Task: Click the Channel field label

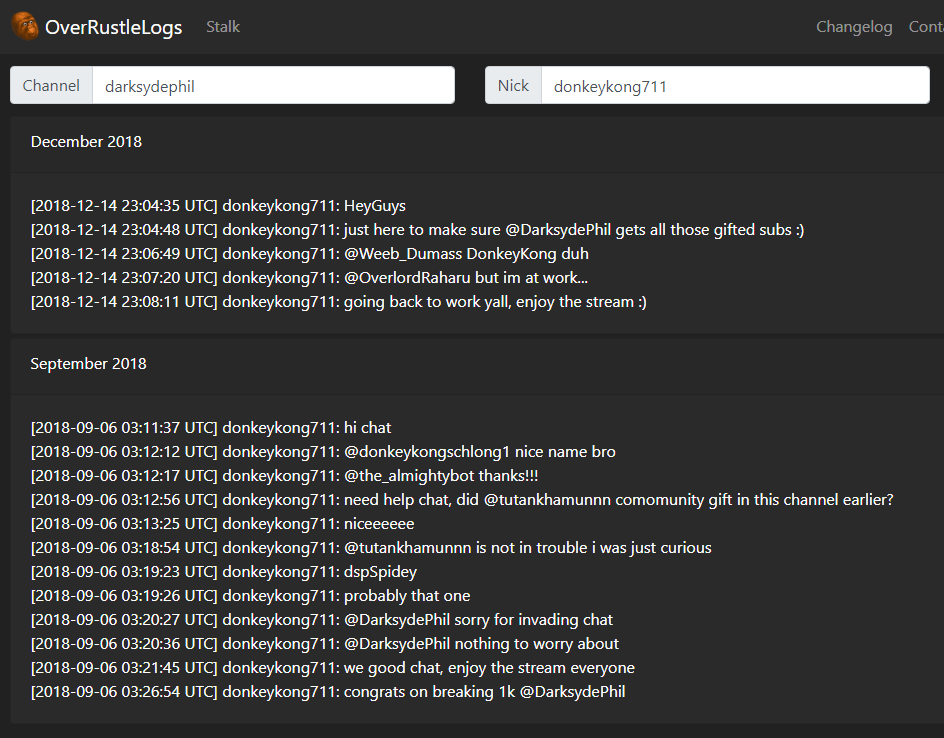Action: click(x=51, y=85)
